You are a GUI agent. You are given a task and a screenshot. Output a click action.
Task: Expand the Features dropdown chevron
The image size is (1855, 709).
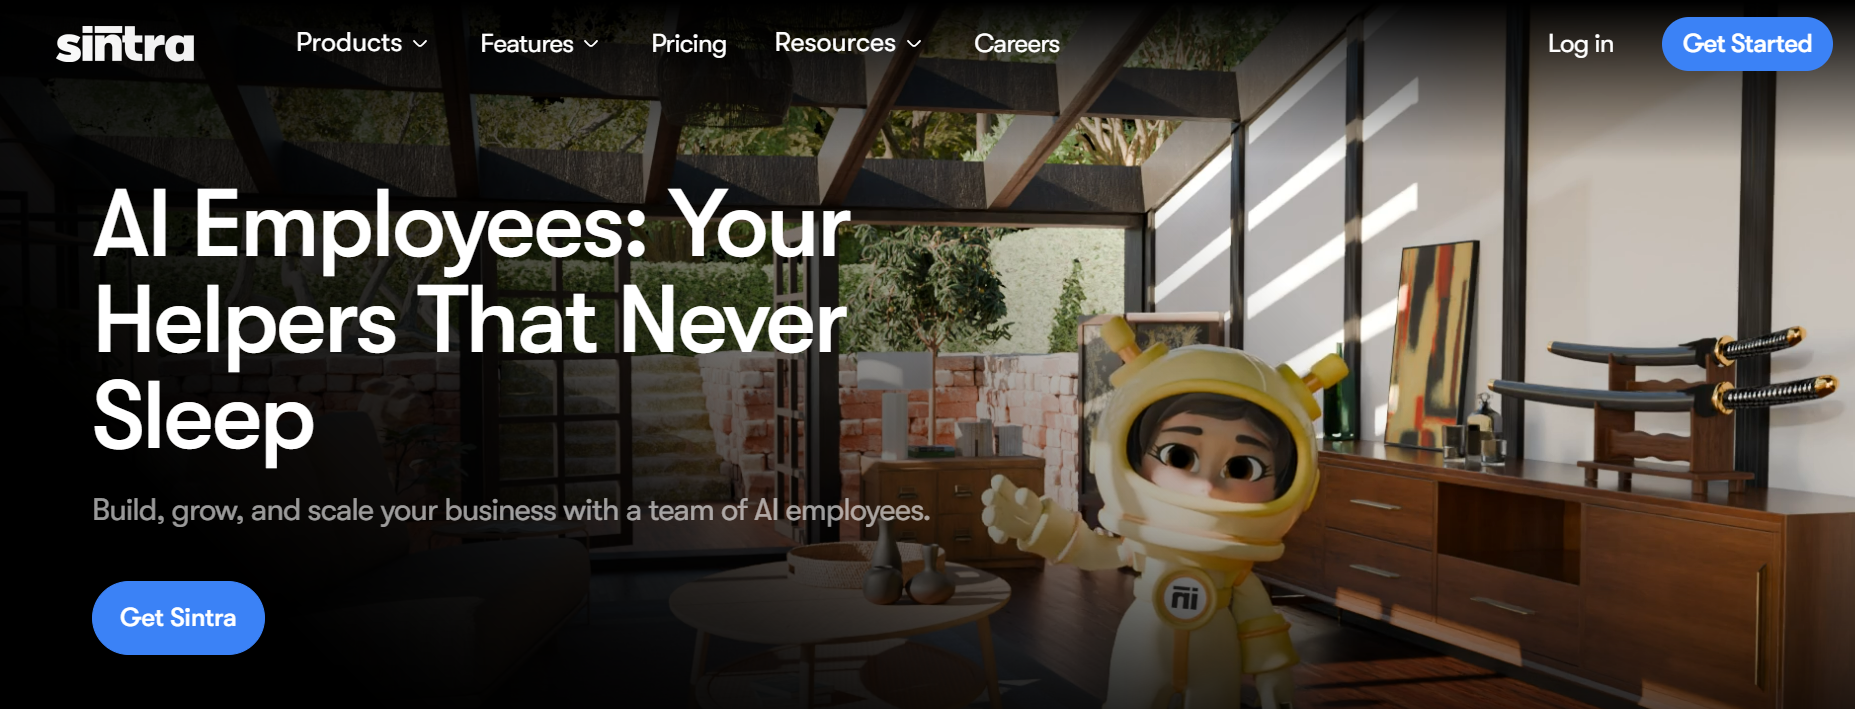591,44
